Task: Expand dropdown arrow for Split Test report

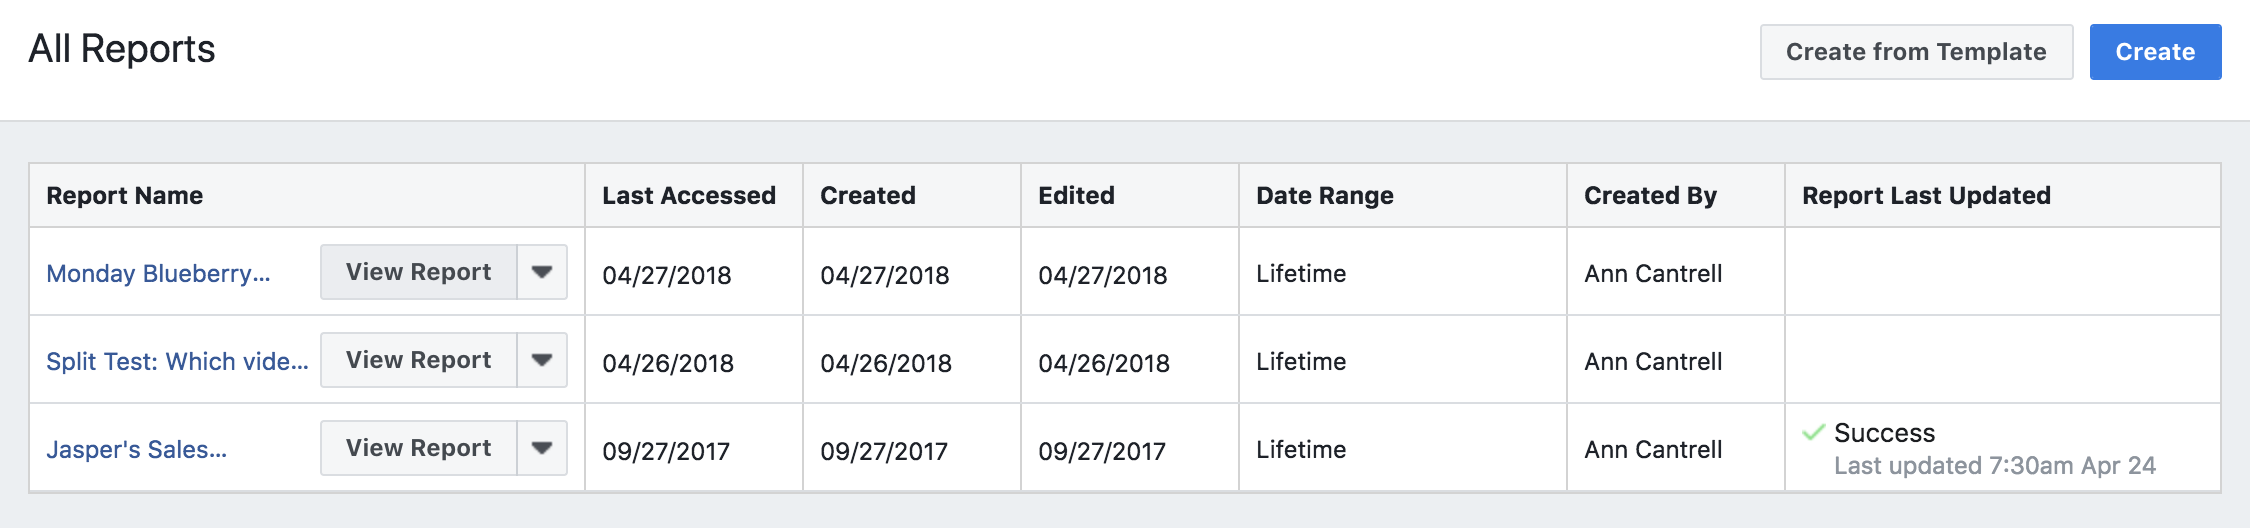Action: coord(542,360)
